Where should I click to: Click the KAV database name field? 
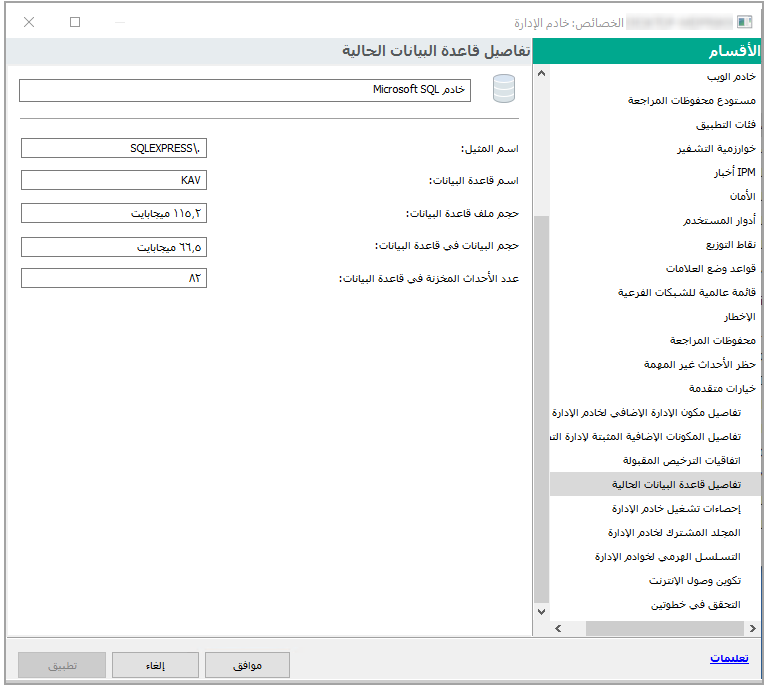[113, 180]
